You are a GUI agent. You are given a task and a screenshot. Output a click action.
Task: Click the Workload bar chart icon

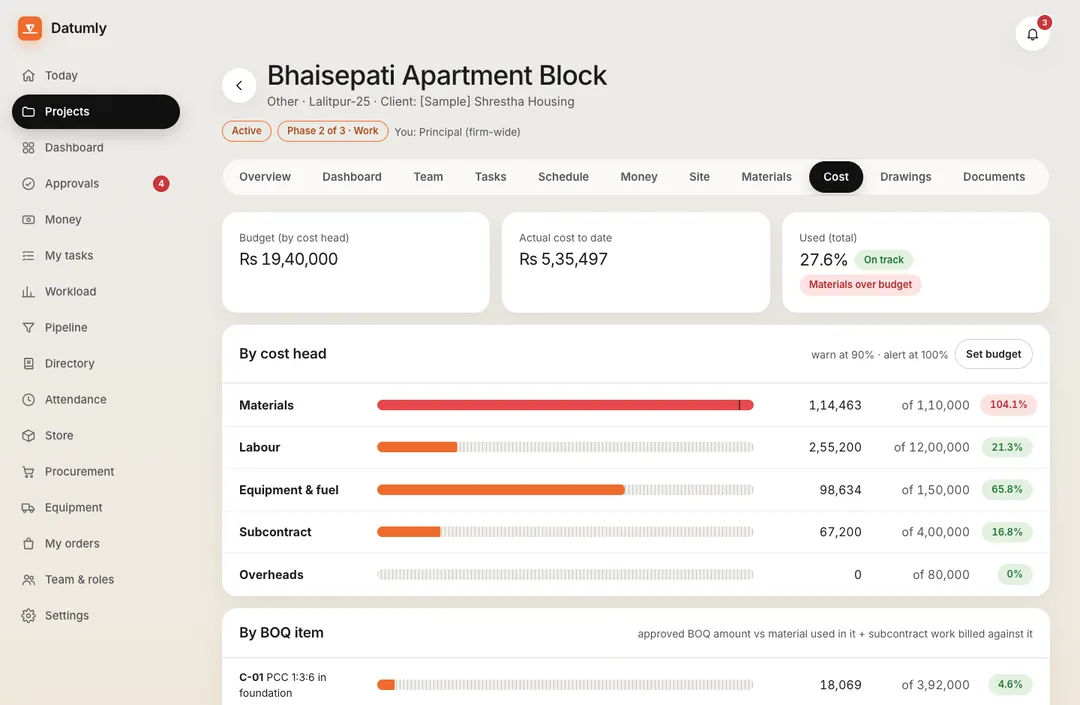click(28, 291)
